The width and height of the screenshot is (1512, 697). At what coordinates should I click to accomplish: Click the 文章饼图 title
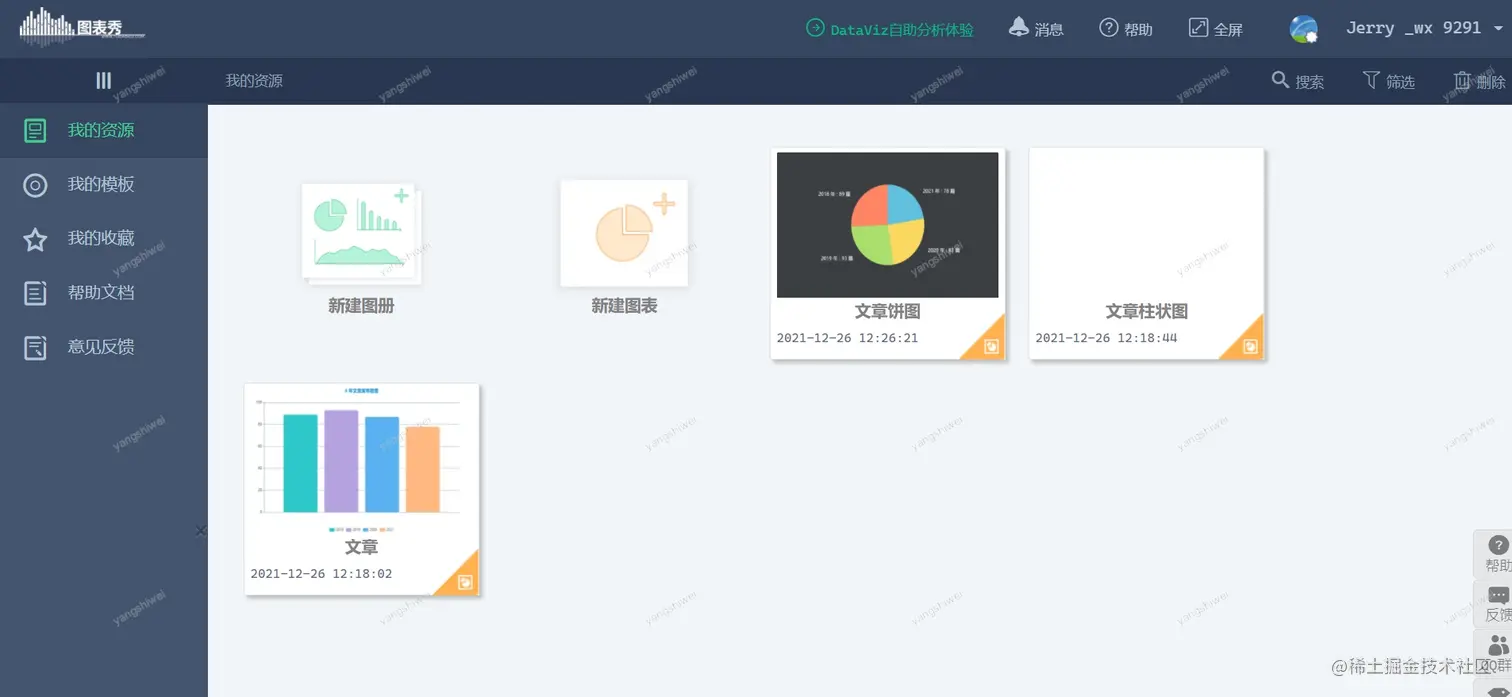pos(887,312)
